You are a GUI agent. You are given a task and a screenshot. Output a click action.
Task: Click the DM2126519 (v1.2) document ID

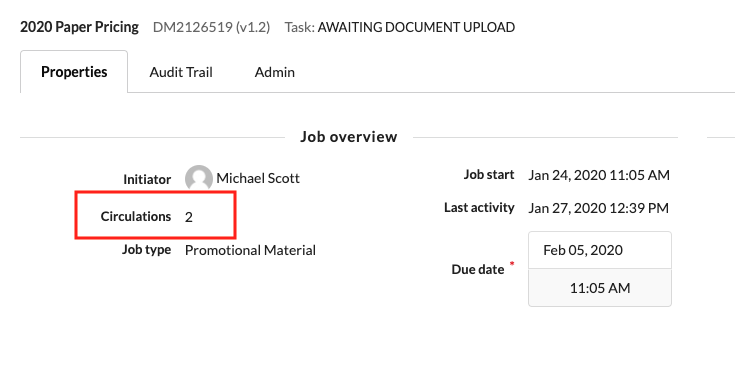click(x=211, y=27)
